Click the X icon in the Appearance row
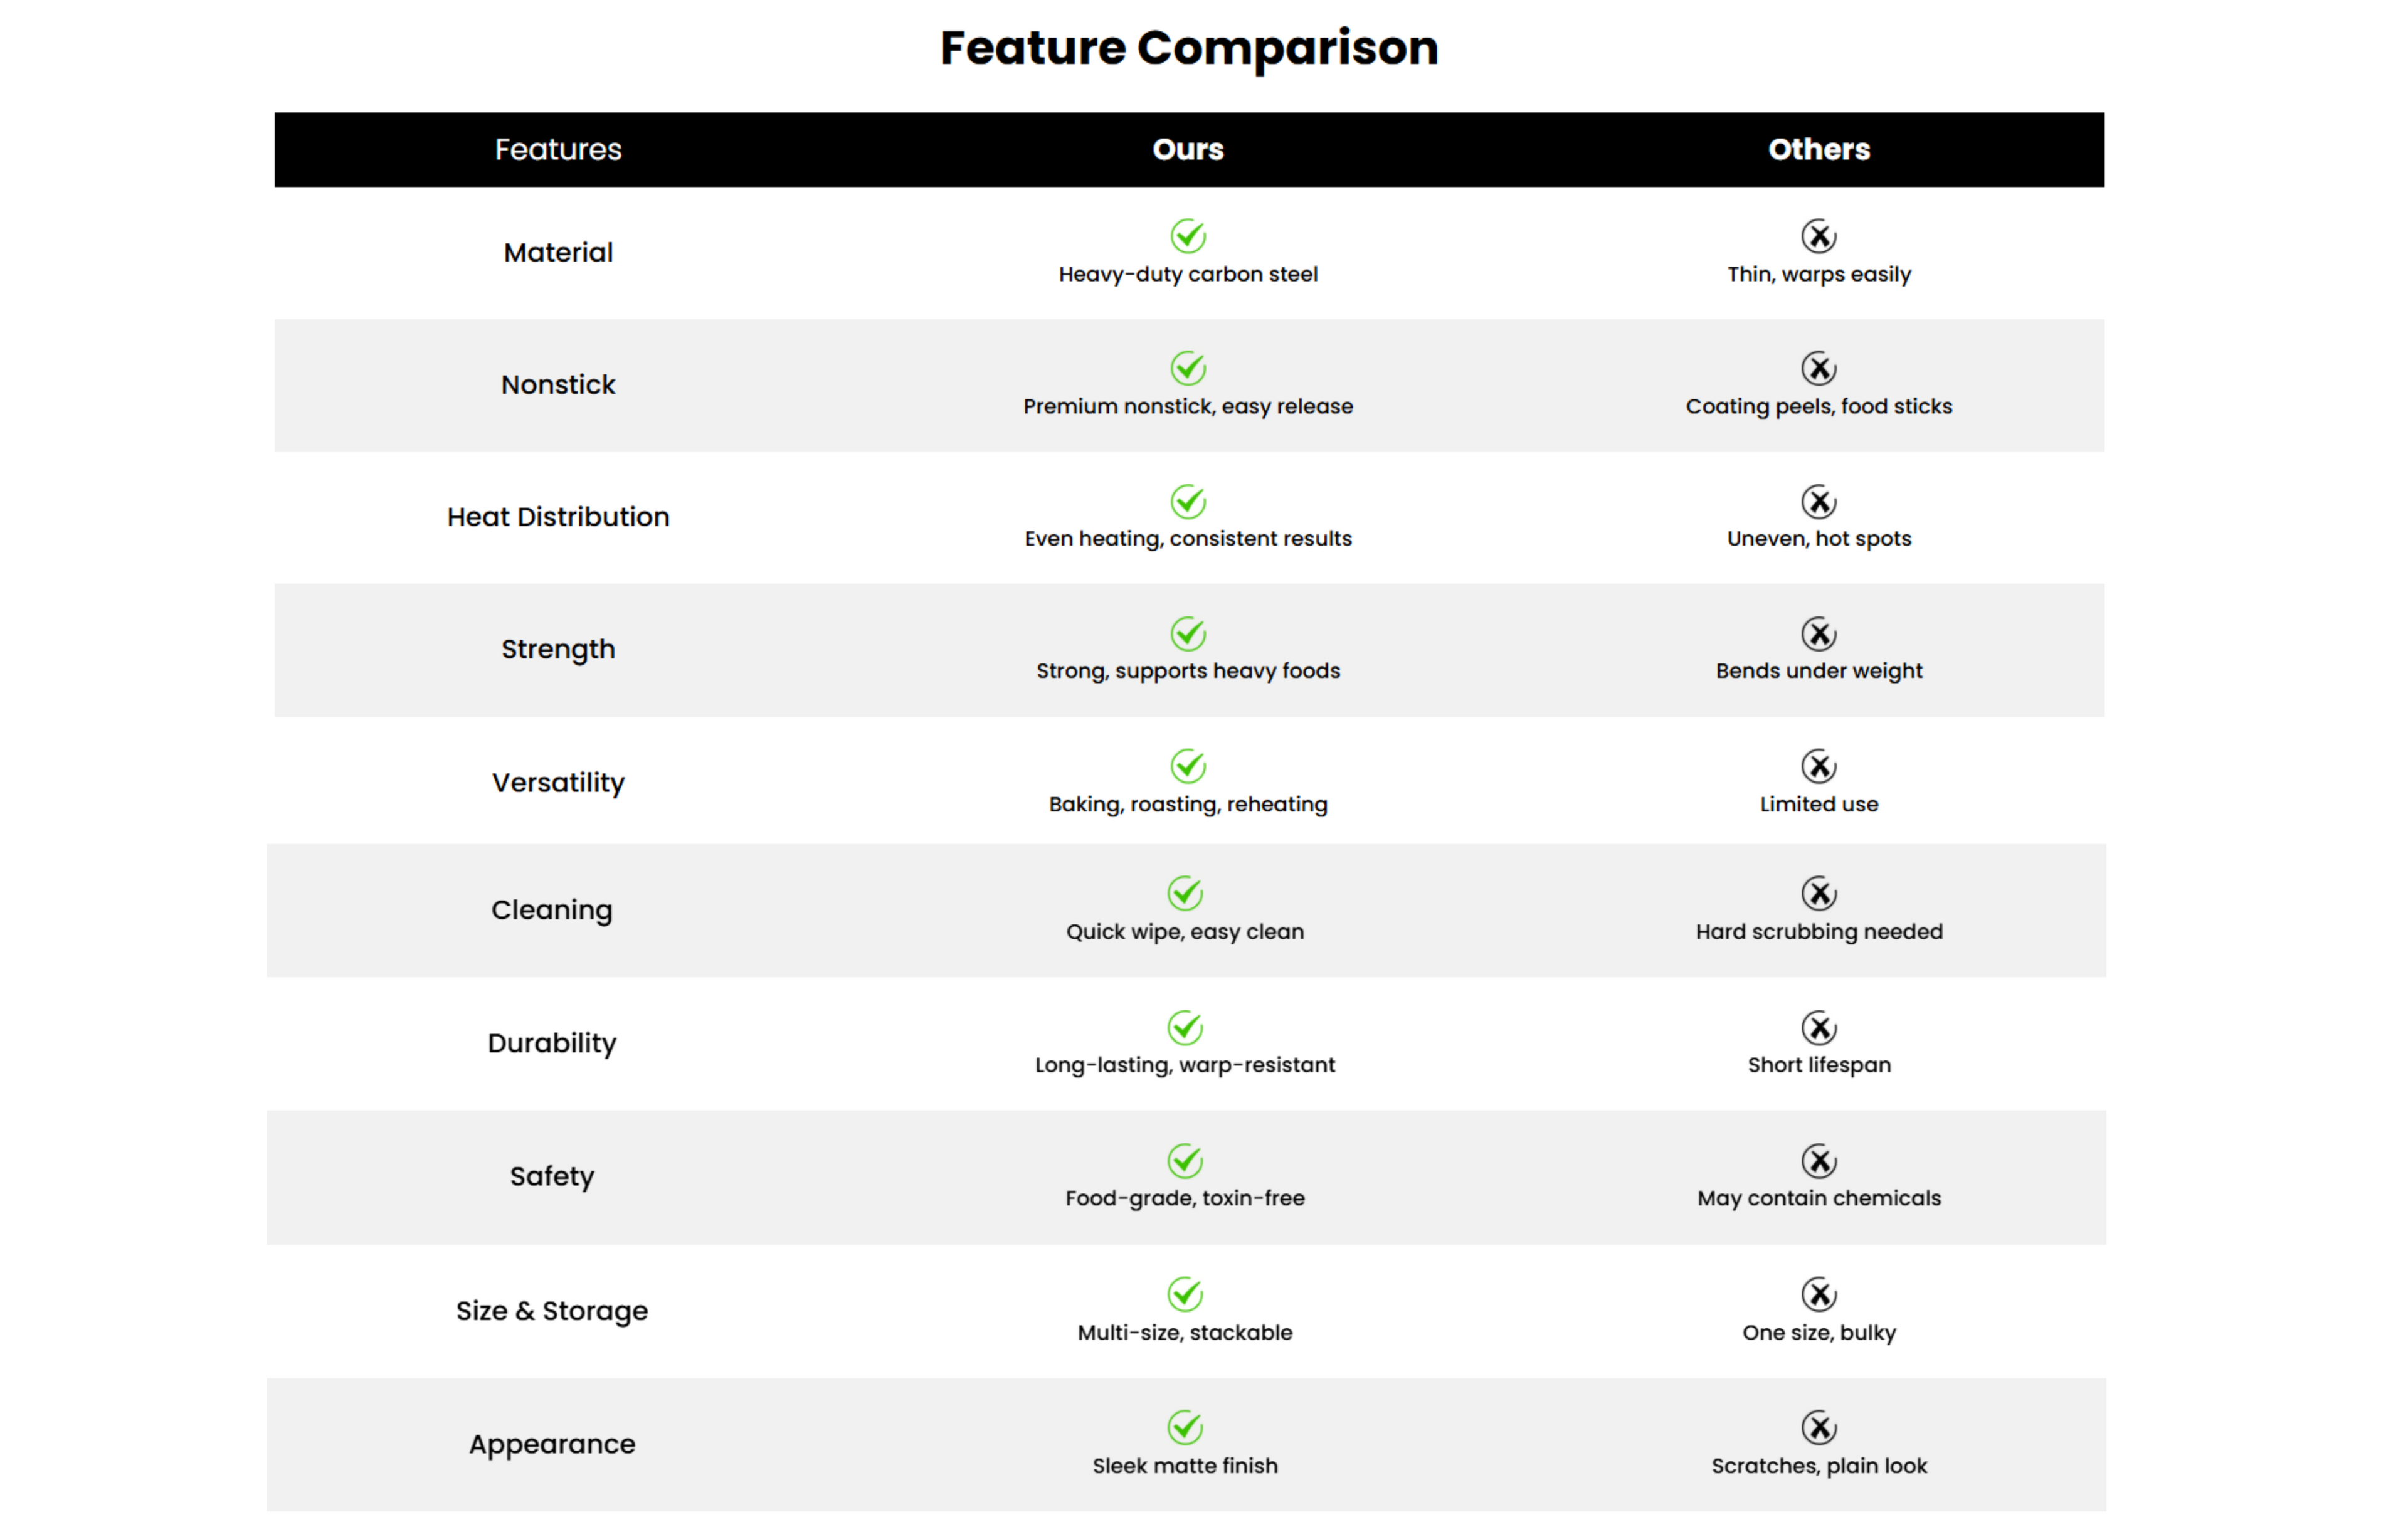Image resolution: width=2408 pixels, height=1522 pixels. (x=1819, y=1428)
